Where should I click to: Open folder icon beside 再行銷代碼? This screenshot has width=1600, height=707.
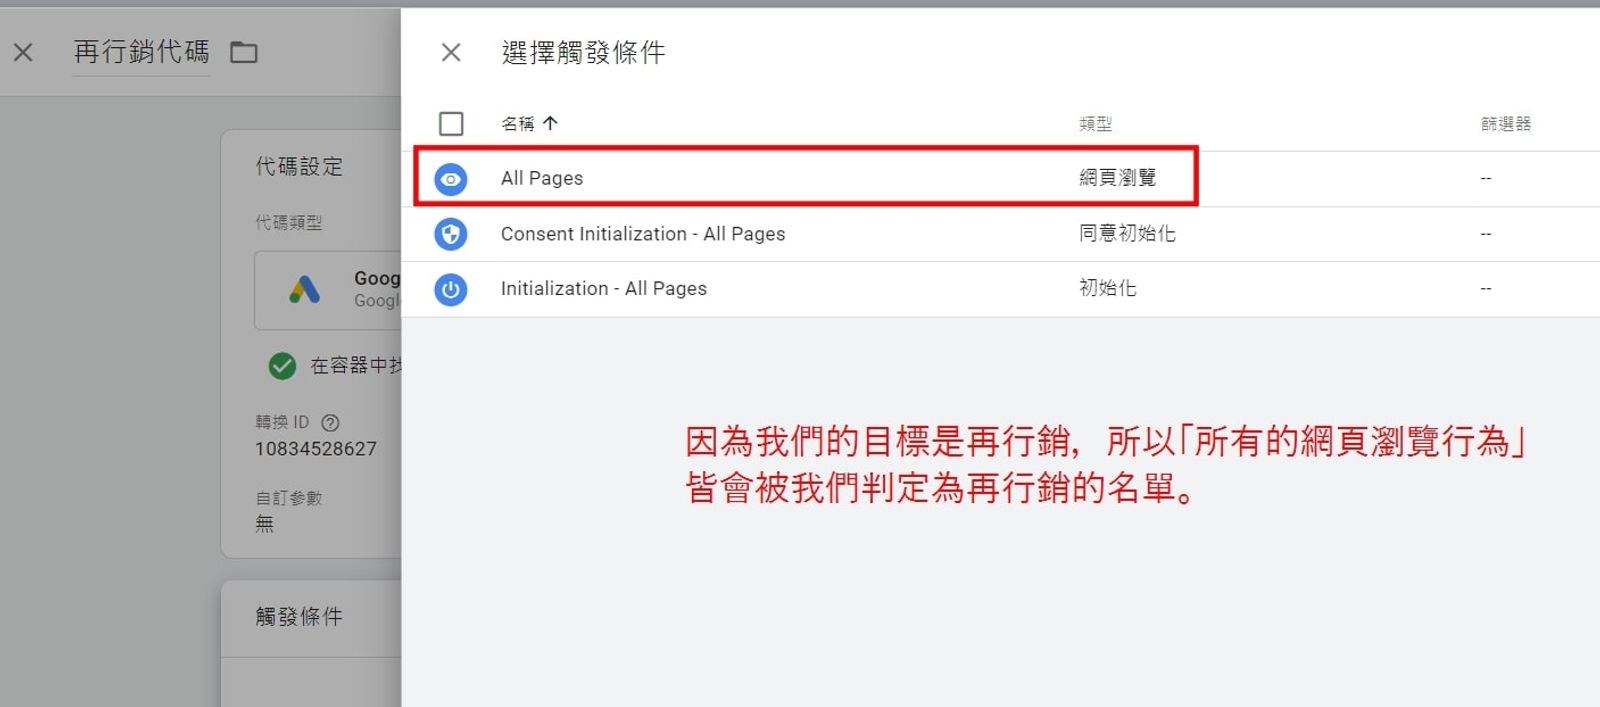point(244,52)
